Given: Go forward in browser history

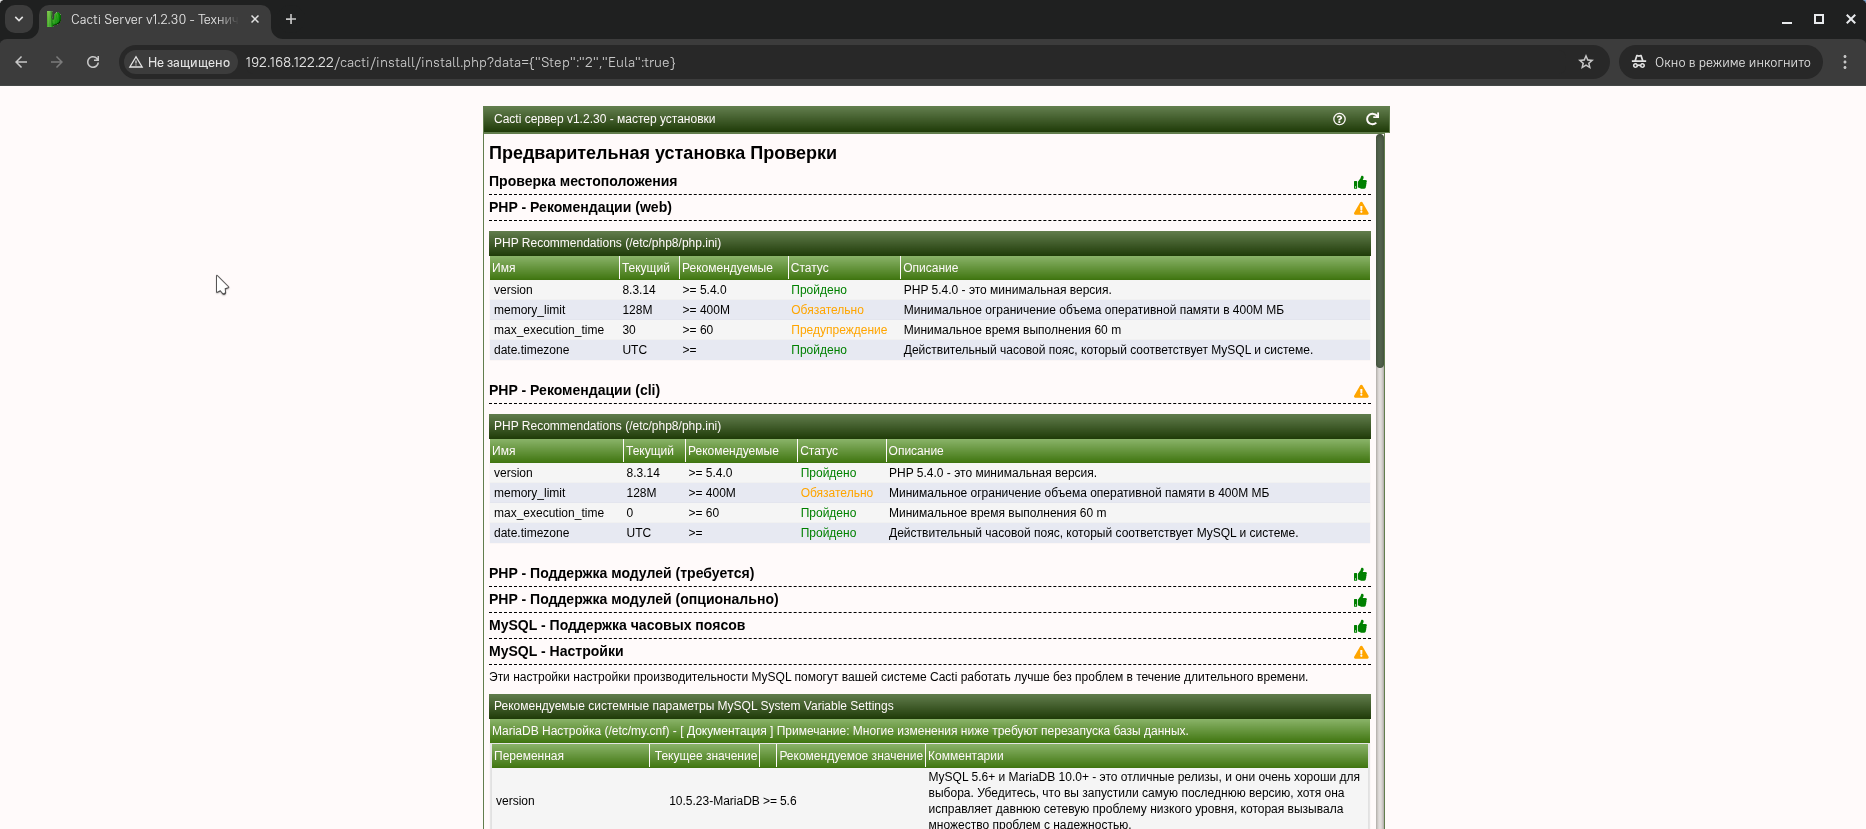Looking at the screenshot, I should [x=57, y=62].
